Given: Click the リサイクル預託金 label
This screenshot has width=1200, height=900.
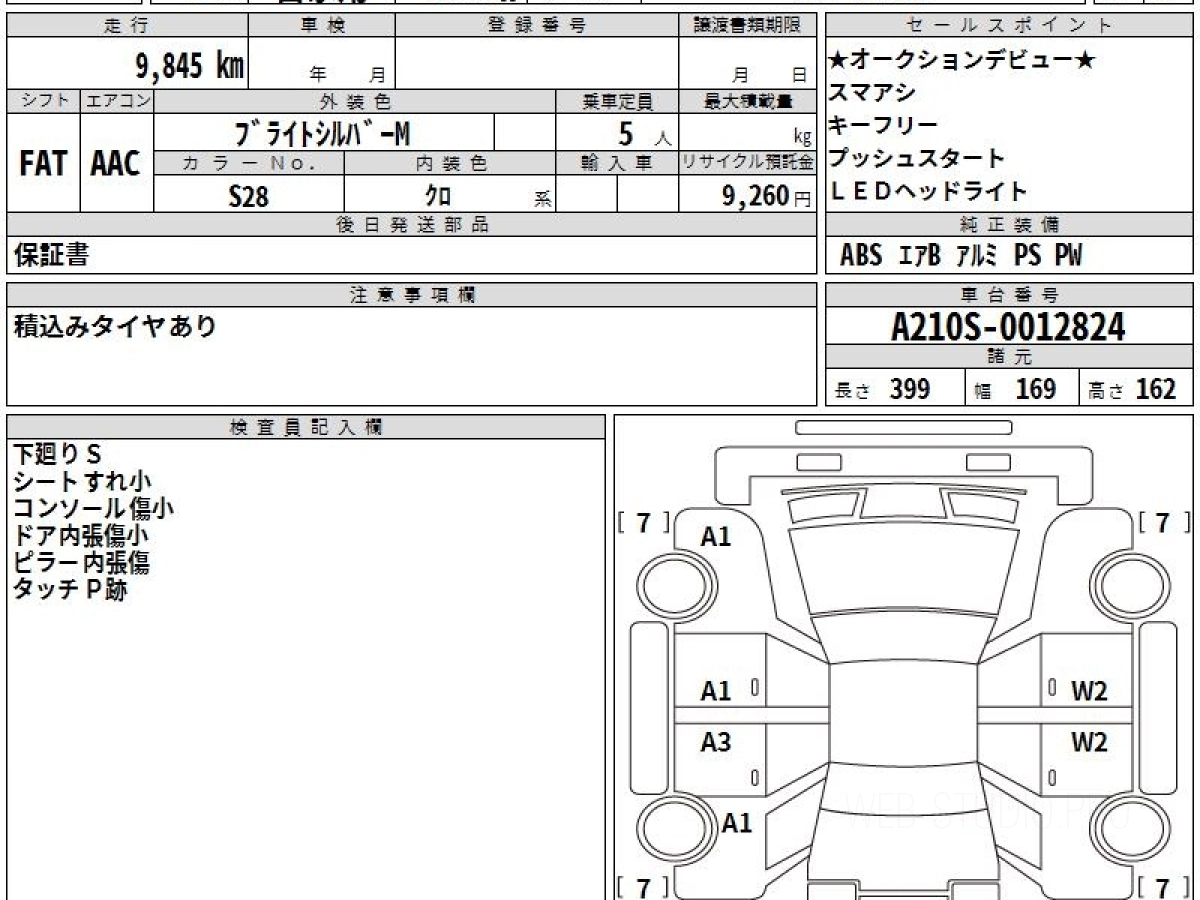Looking at the screenshot, I should [x=747, y=163].
